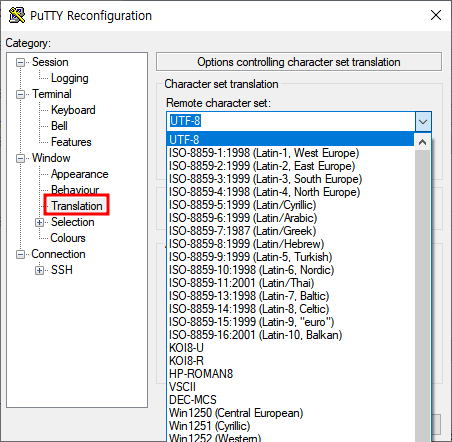This screenshot has height=442, width=452.
Task: Choose UTF-8 in the dropdown list
Action: coord(290,140)
